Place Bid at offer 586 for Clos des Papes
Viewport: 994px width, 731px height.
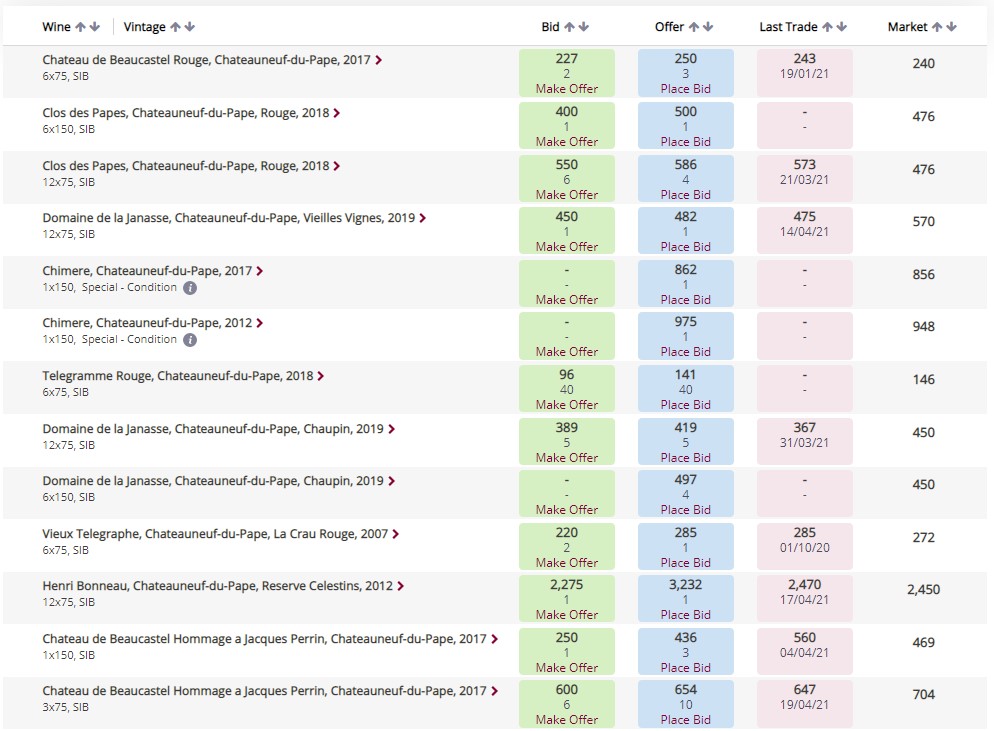point(685,195)
